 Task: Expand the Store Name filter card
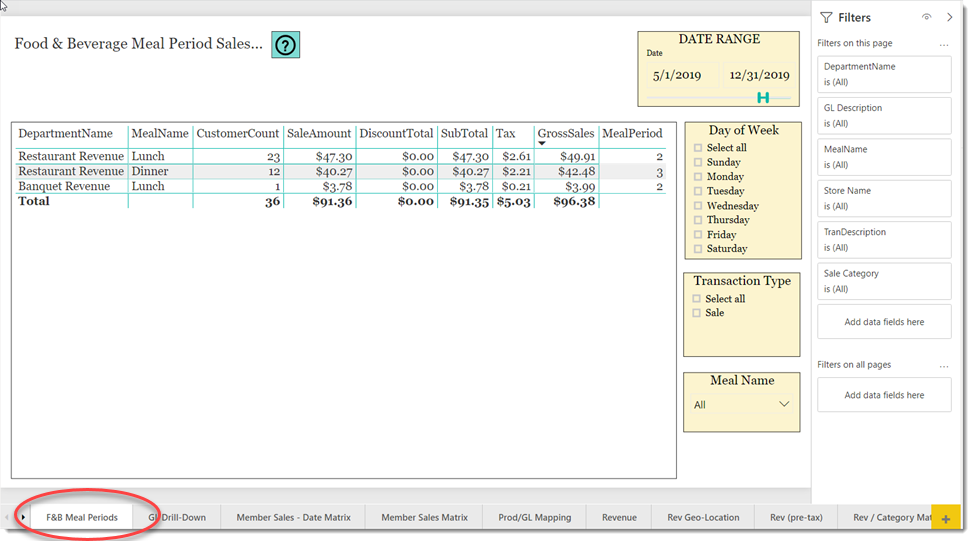(x=883, y=198)
